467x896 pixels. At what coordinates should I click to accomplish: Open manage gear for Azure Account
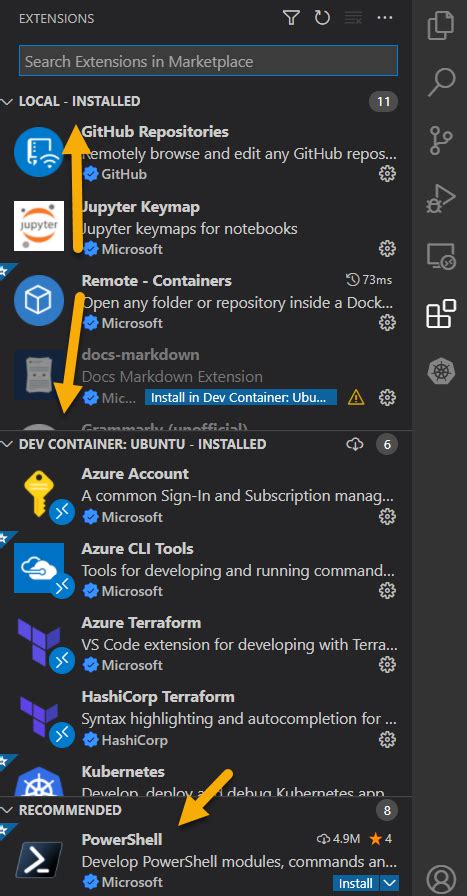tap(387, 517)
